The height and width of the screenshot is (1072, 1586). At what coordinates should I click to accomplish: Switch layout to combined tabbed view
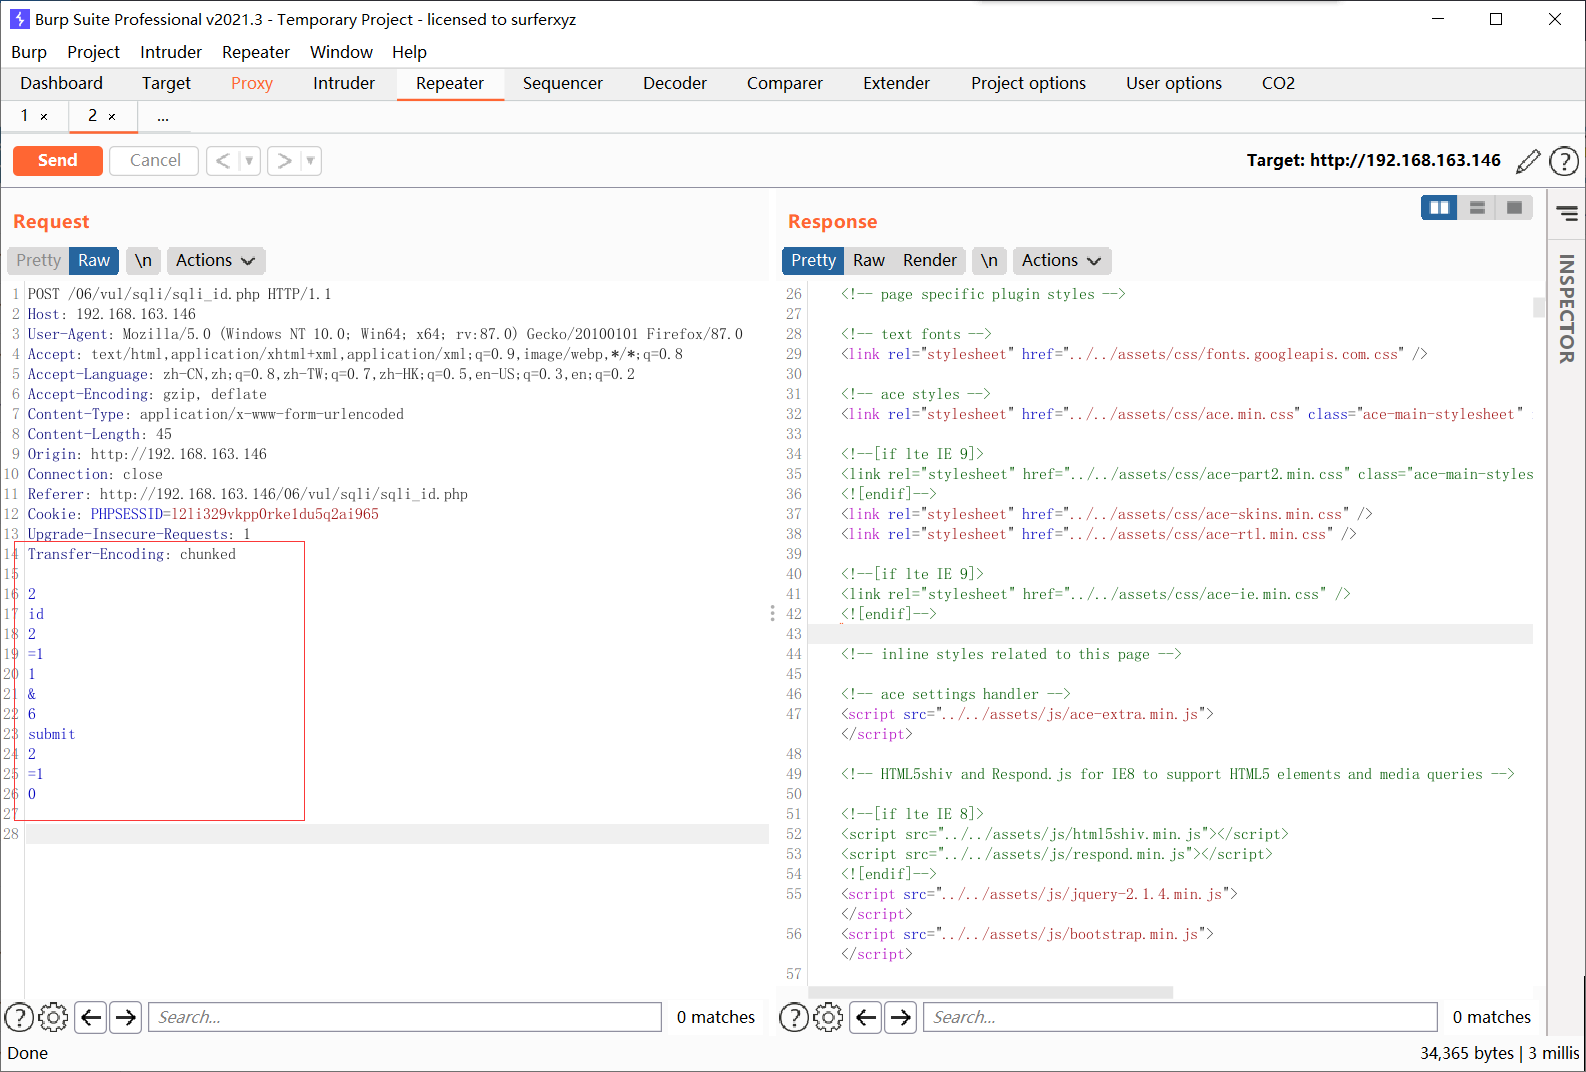click(x=1514, y=207)
